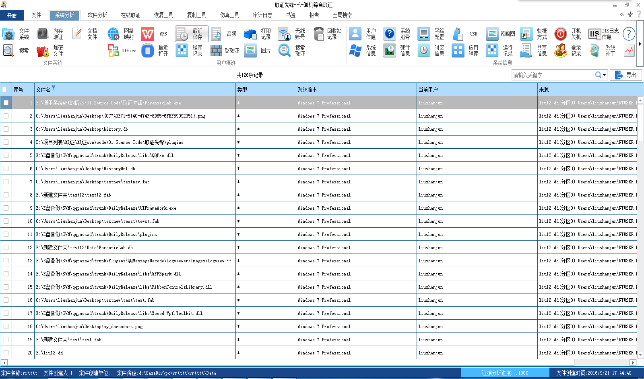Open the notepad-with-pencil document icon
Image resolution: width=644 pixels, height=379 pixels.
click(77, 33)
